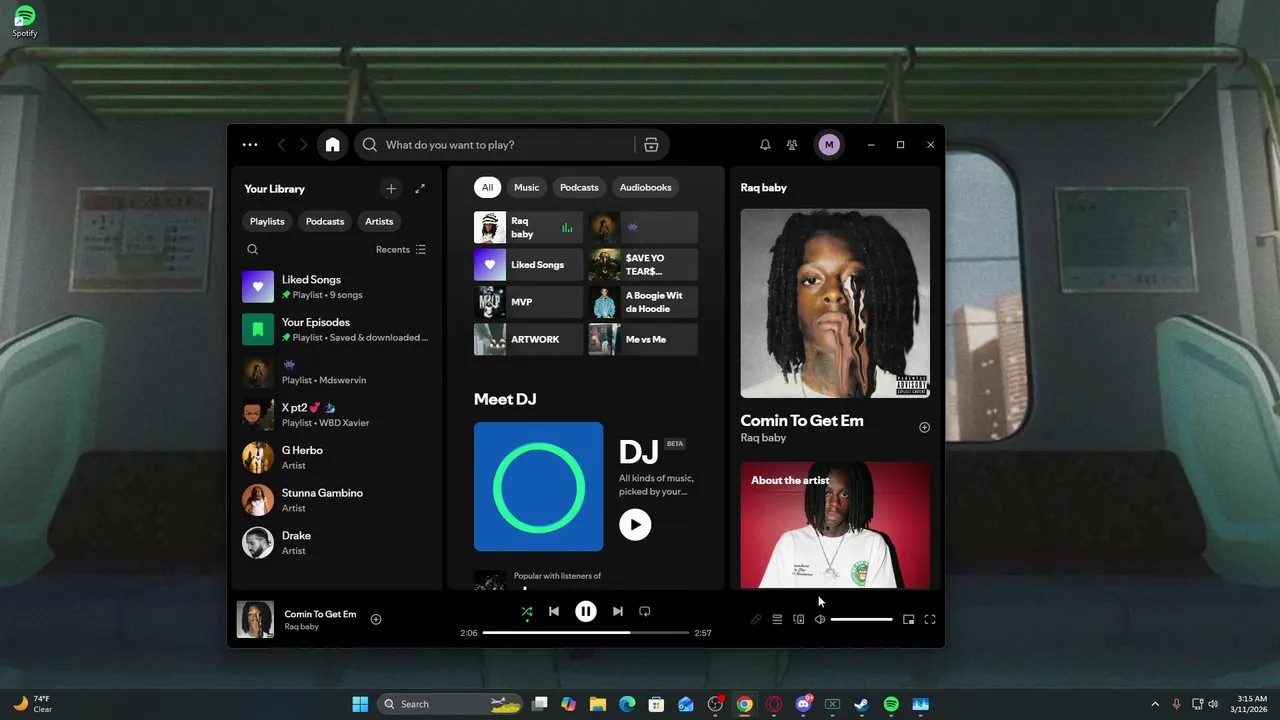1280x720 pixels.
Task: Open Your Episodes in the library
Action: [x=336, y=329]
